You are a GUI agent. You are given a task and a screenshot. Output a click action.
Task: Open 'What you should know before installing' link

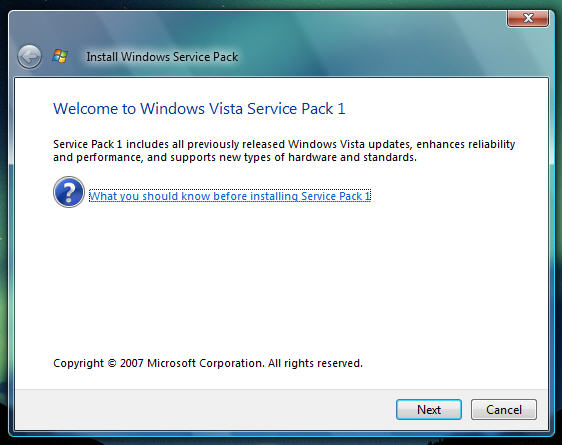tap(230, 196)
